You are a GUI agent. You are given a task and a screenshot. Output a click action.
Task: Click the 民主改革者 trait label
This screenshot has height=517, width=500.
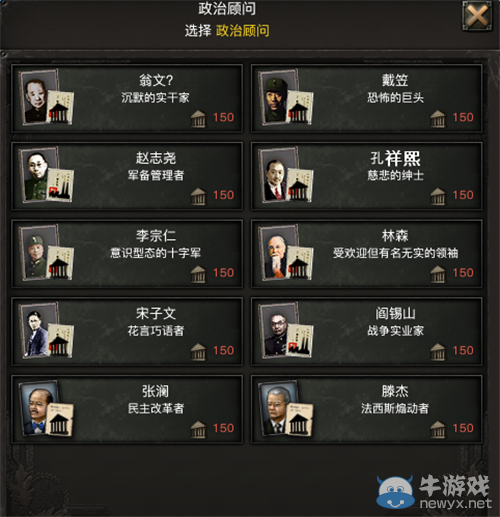point(156,408)
